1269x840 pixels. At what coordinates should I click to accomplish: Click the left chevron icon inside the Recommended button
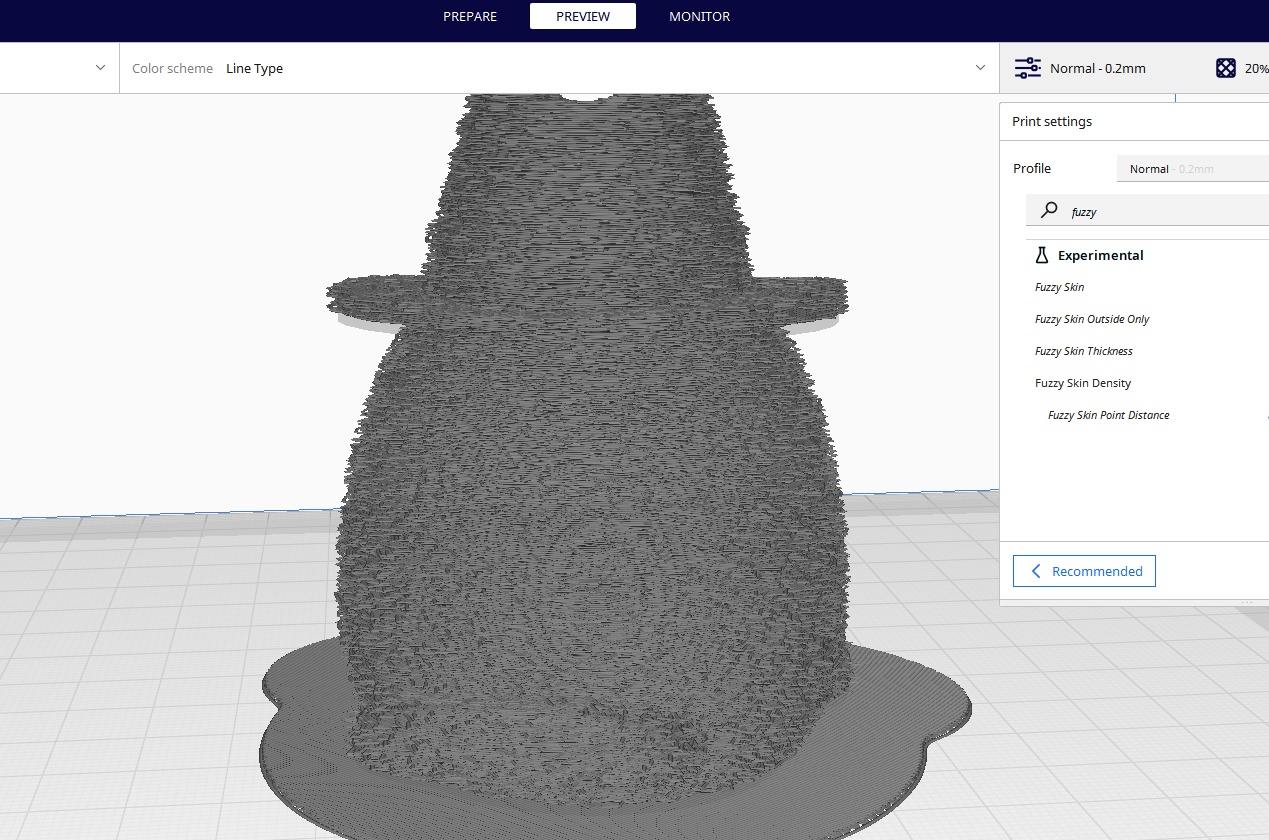[1035, 571]
